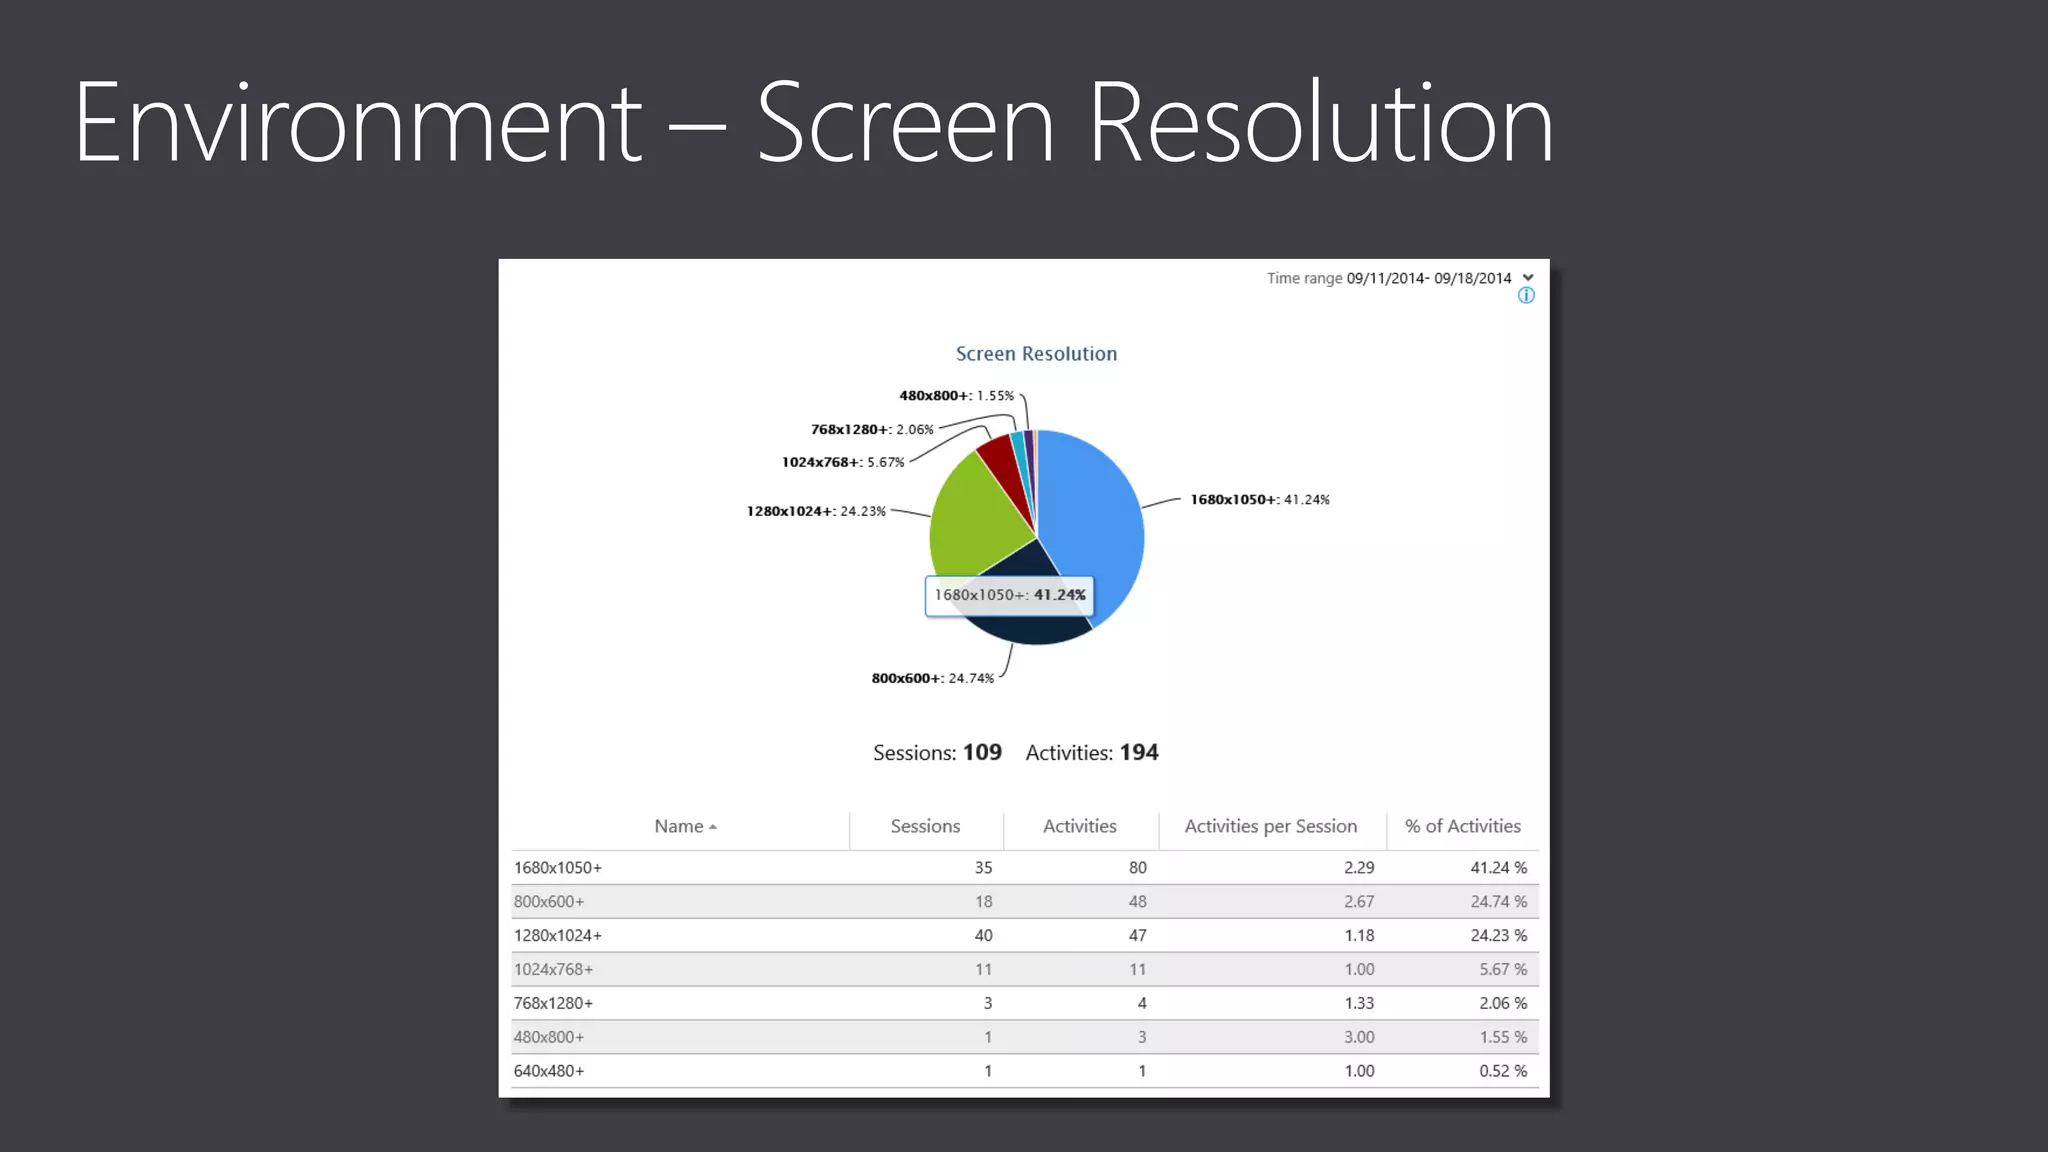Click 2.29 activities per session value

(1359, 867)
